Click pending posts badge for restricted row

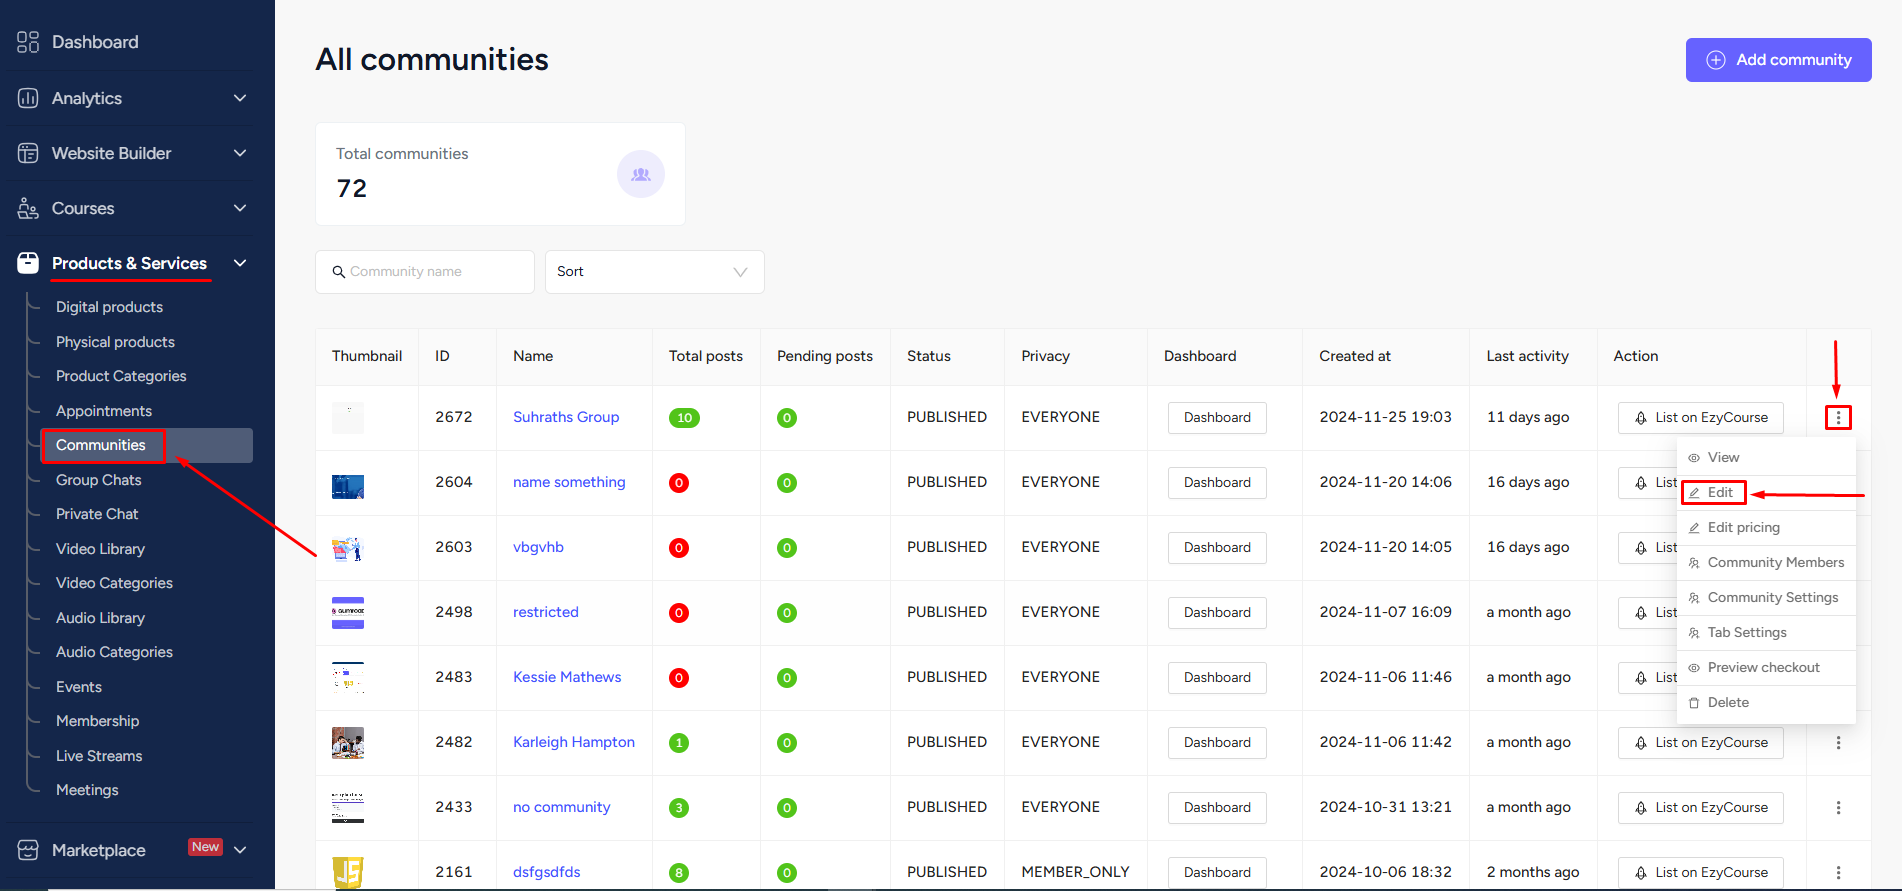[787, 613]
